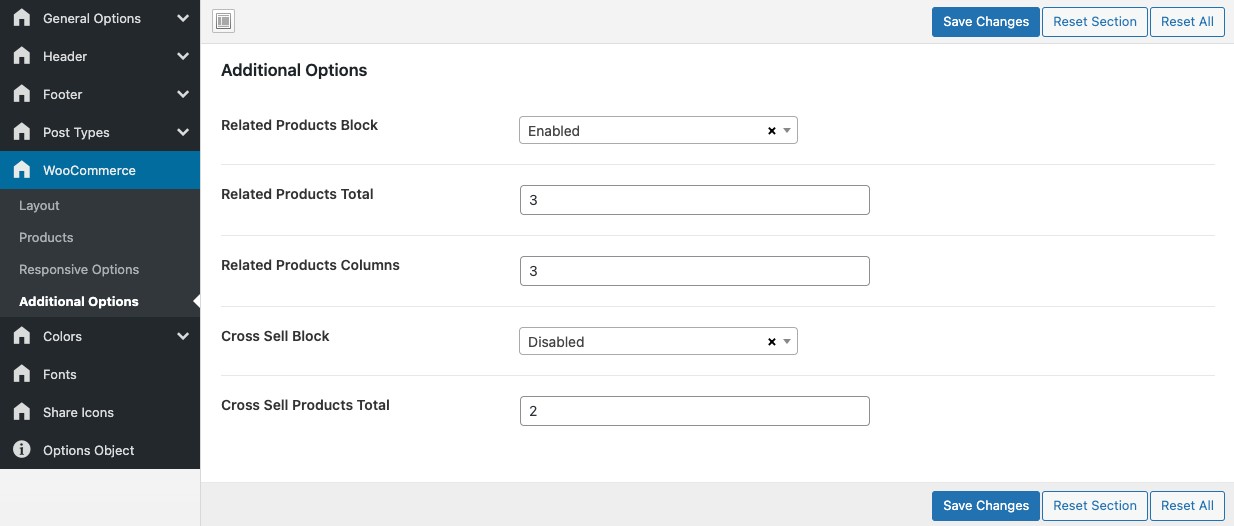1234x526 pixels.
Task: Click the home icon next to Fonts
Action: pyautogui.click(x=22, y=374)
